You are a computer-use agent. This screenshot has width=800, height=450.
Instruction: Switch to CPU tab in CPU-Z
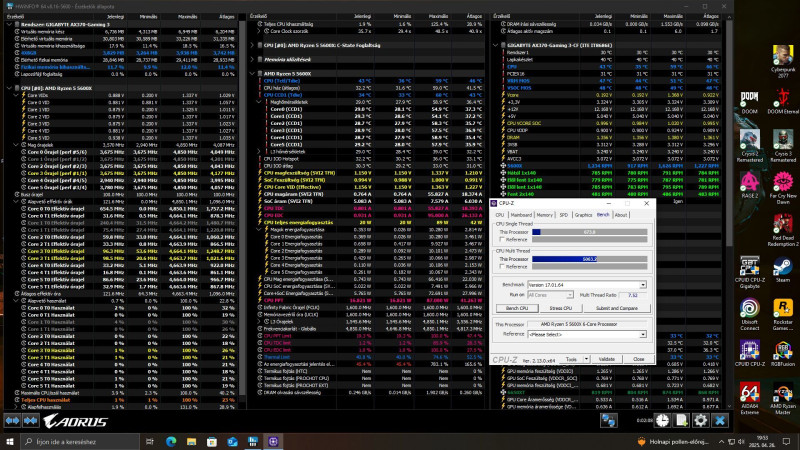[x=499, y=215]
